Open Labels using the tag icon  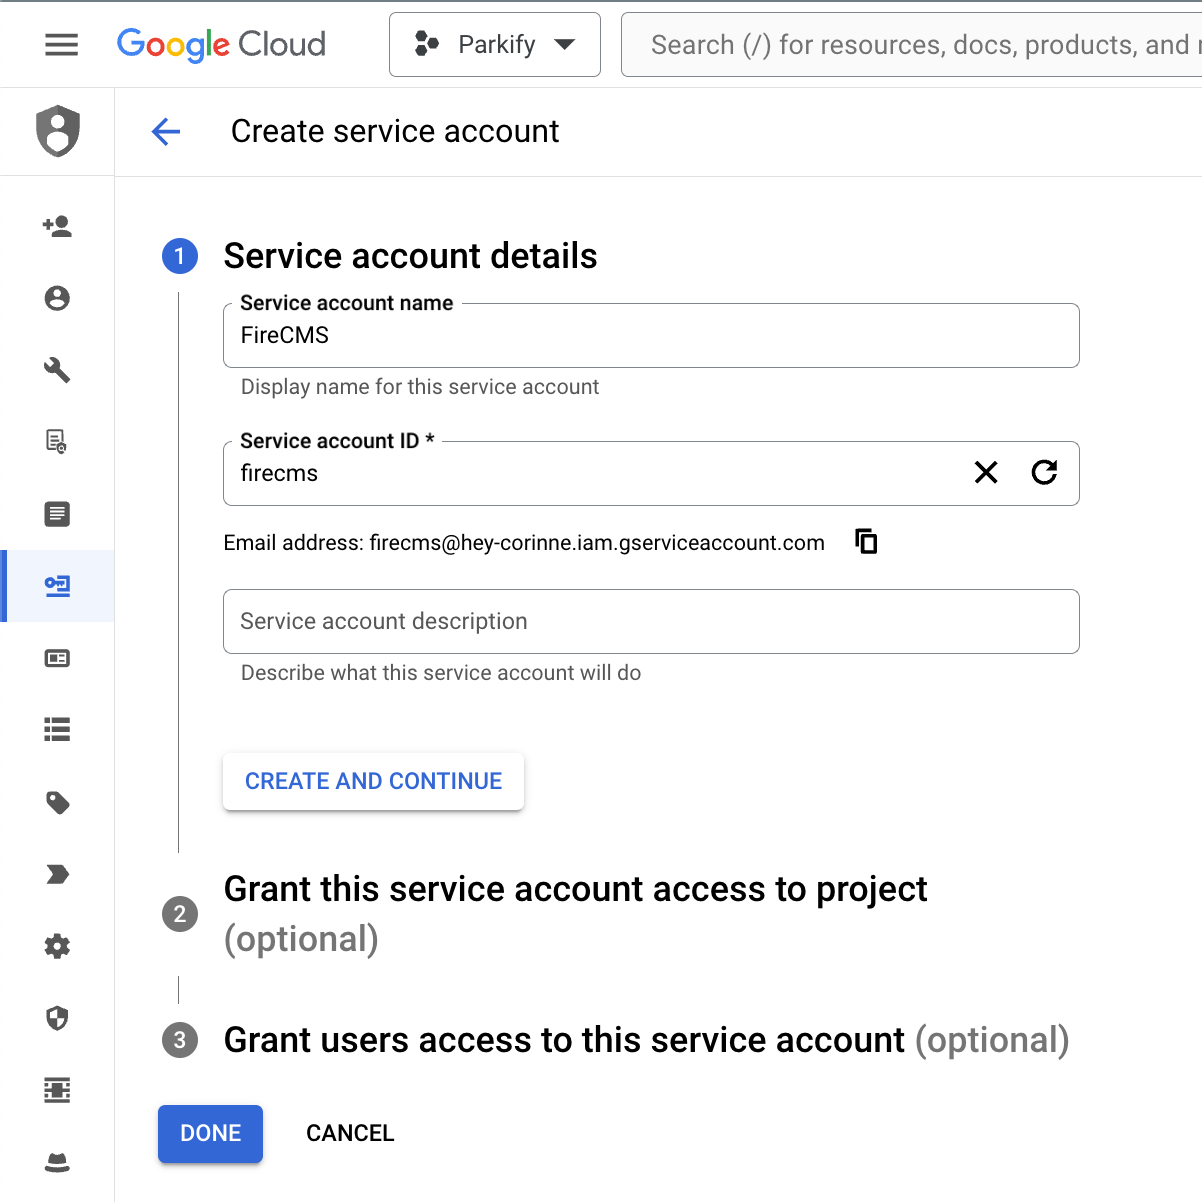57,802
